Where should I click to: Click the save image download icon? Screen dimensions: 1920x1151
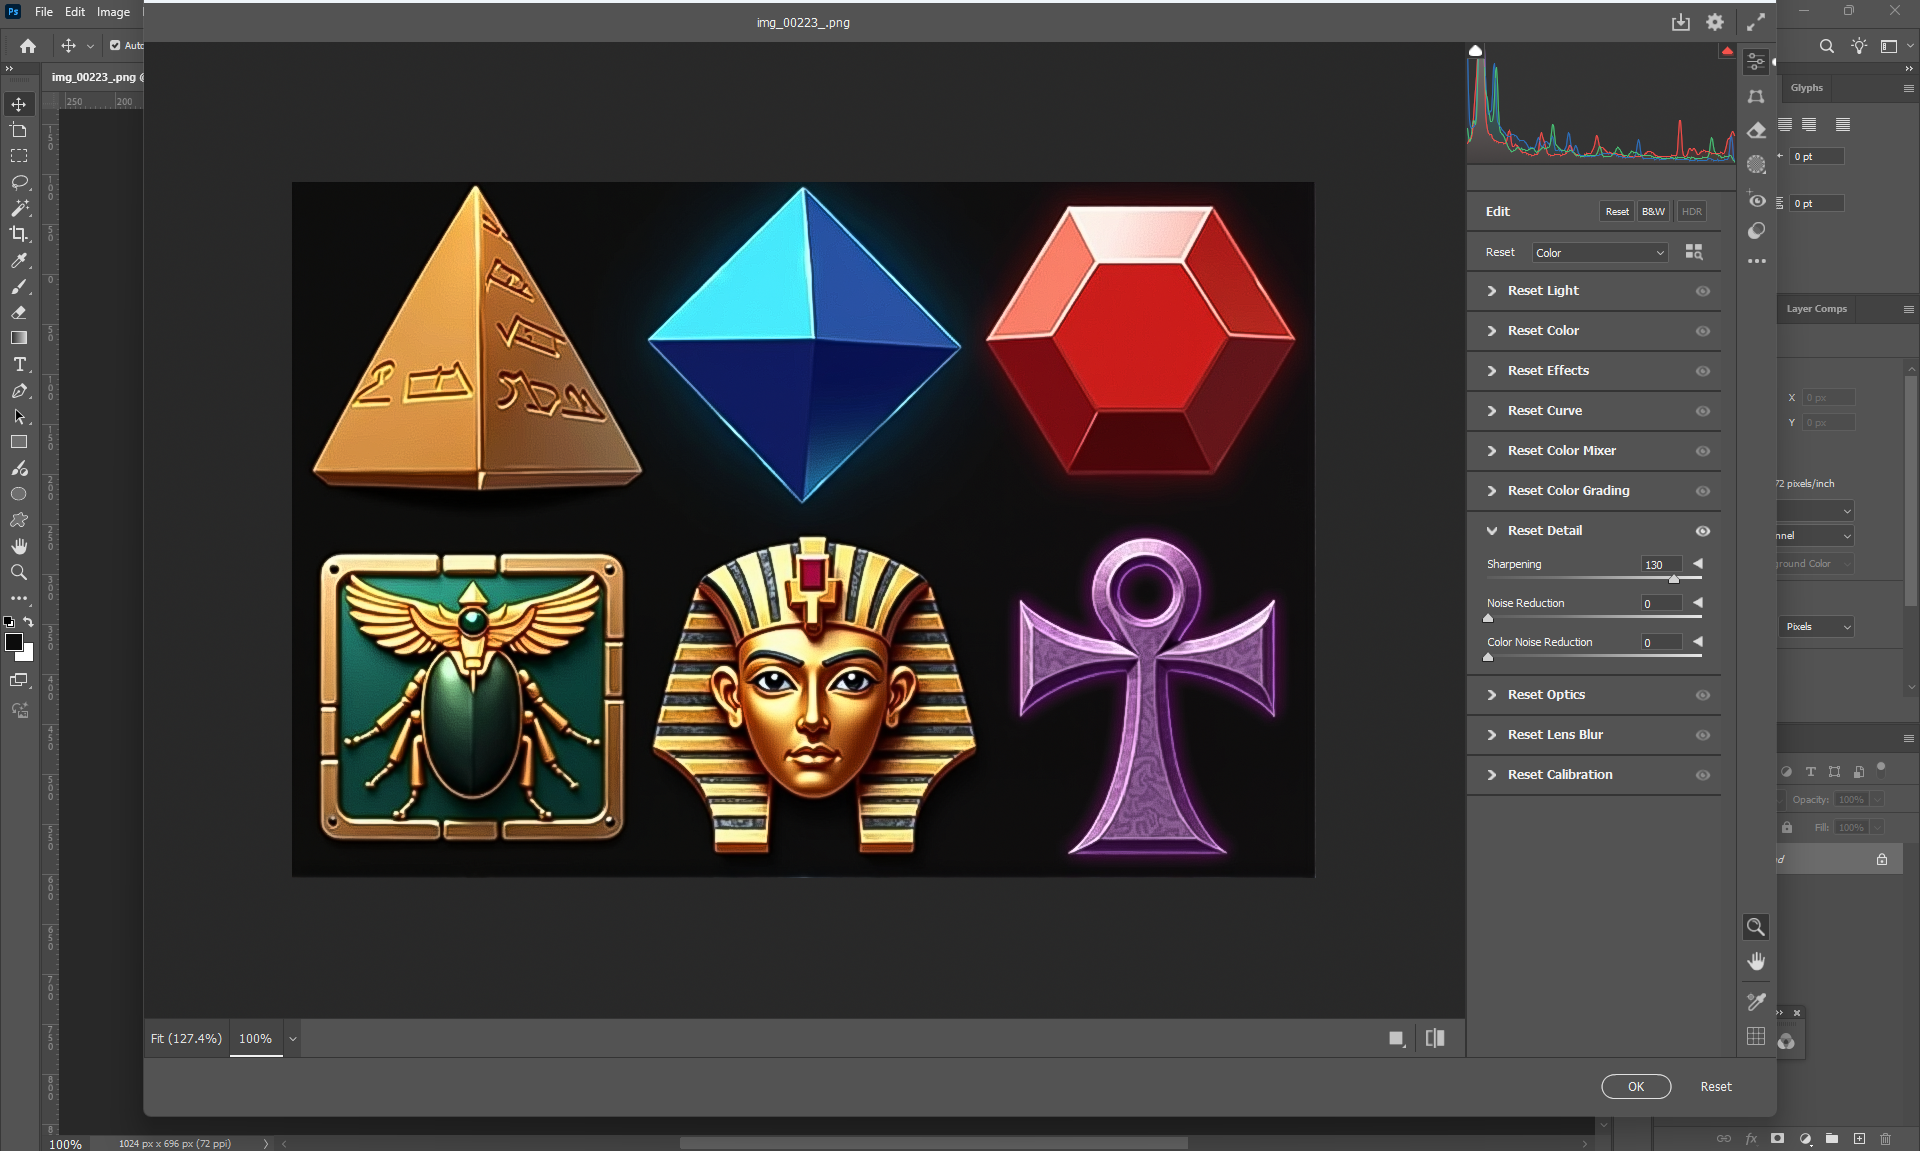[1681, 22]
